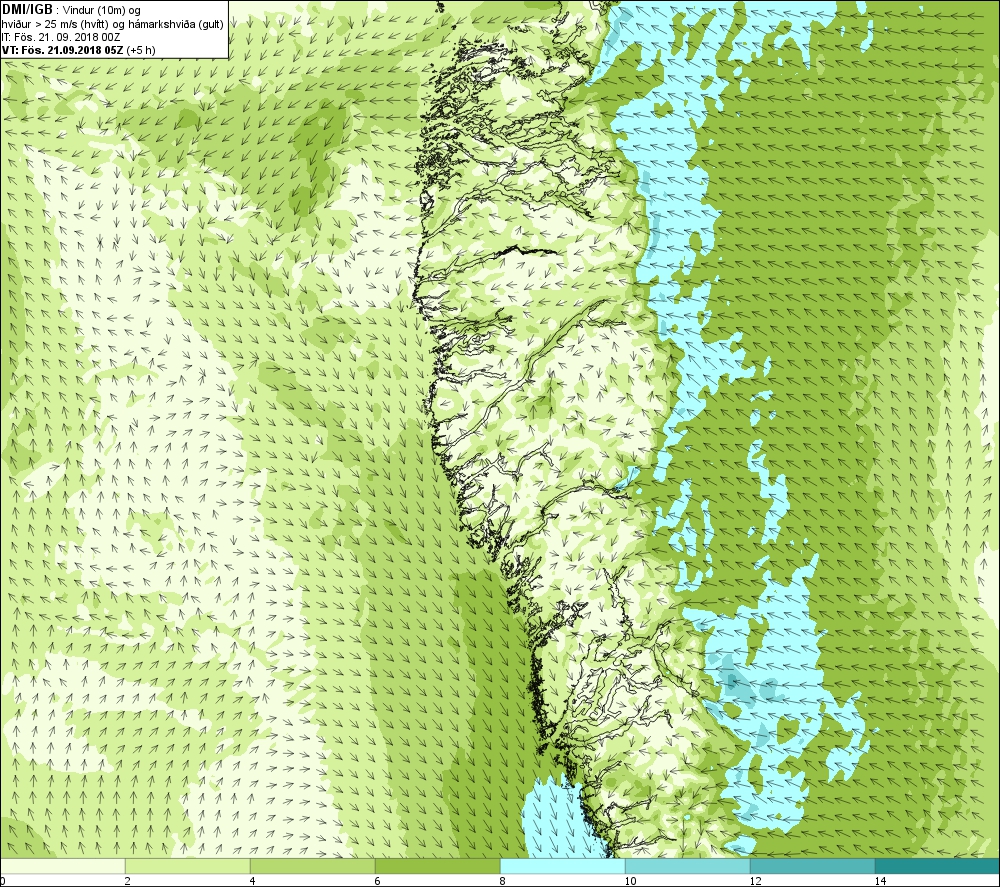Click the 'DMI/IGB : Vindur (10m) og' title line
The width and height of the screenshot is (1000, 887).
[x=71, y=10]
